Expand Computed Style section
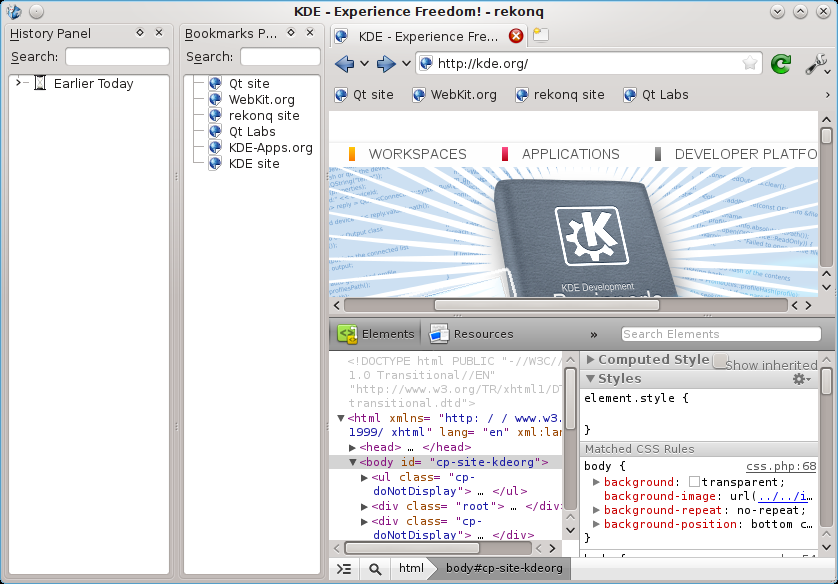 tap(591, 360)
